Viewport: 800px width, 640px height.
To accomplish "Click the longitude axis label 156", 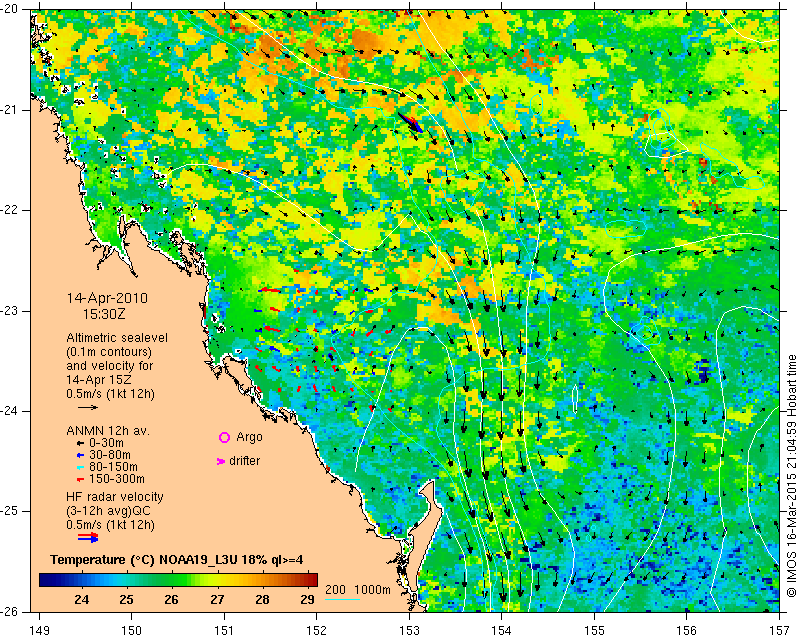I will 687,631.
